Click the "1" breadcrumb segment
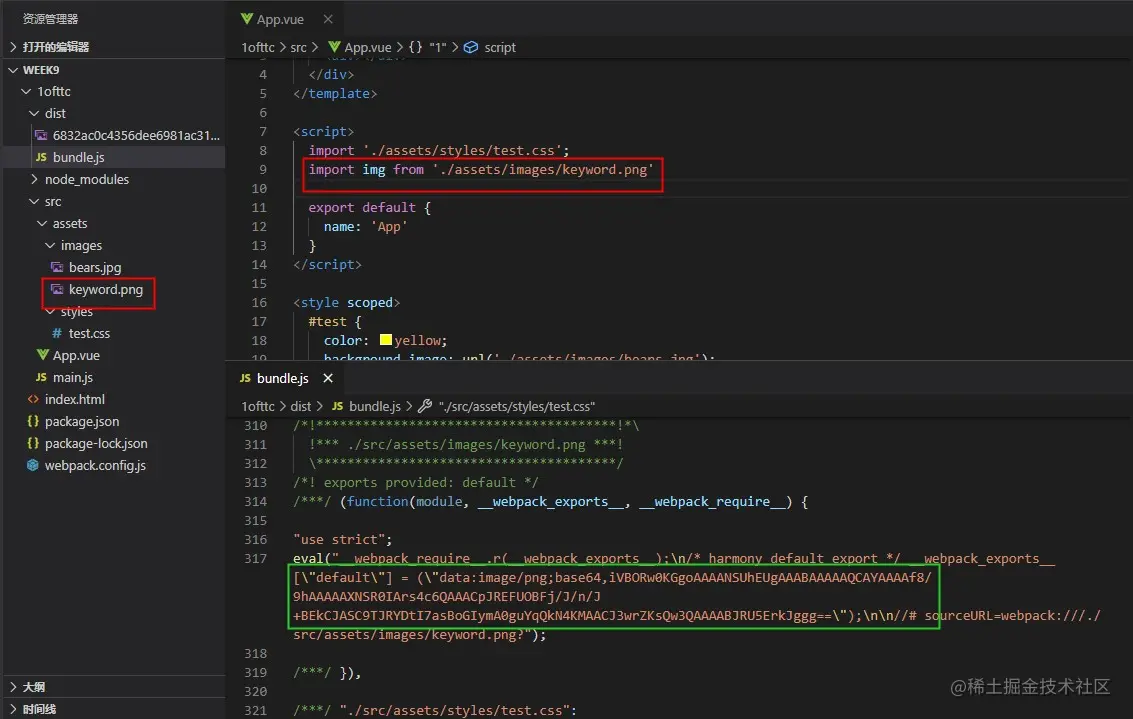Viewport: 1133px width, 719px height. click(437, 48)
